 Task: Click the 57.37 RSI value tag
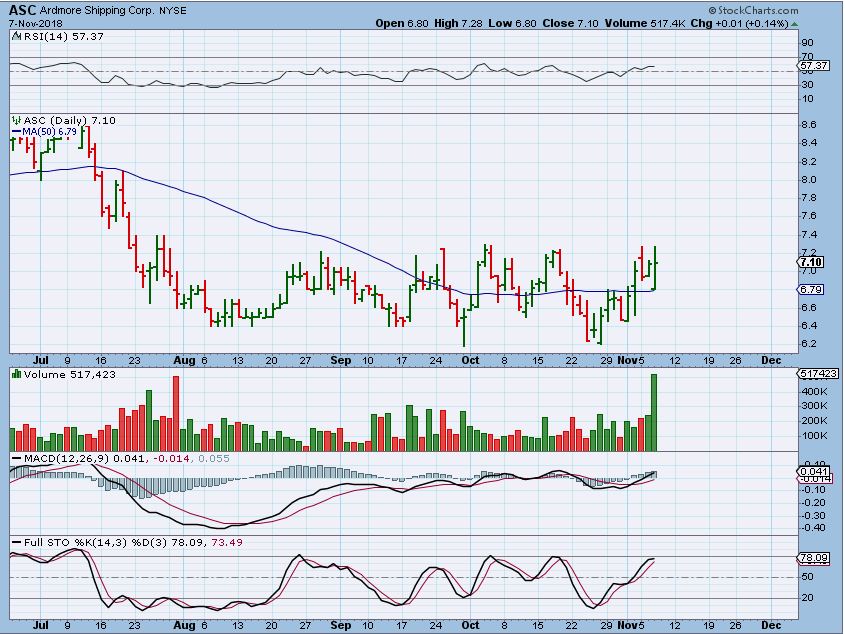[814, 66]
